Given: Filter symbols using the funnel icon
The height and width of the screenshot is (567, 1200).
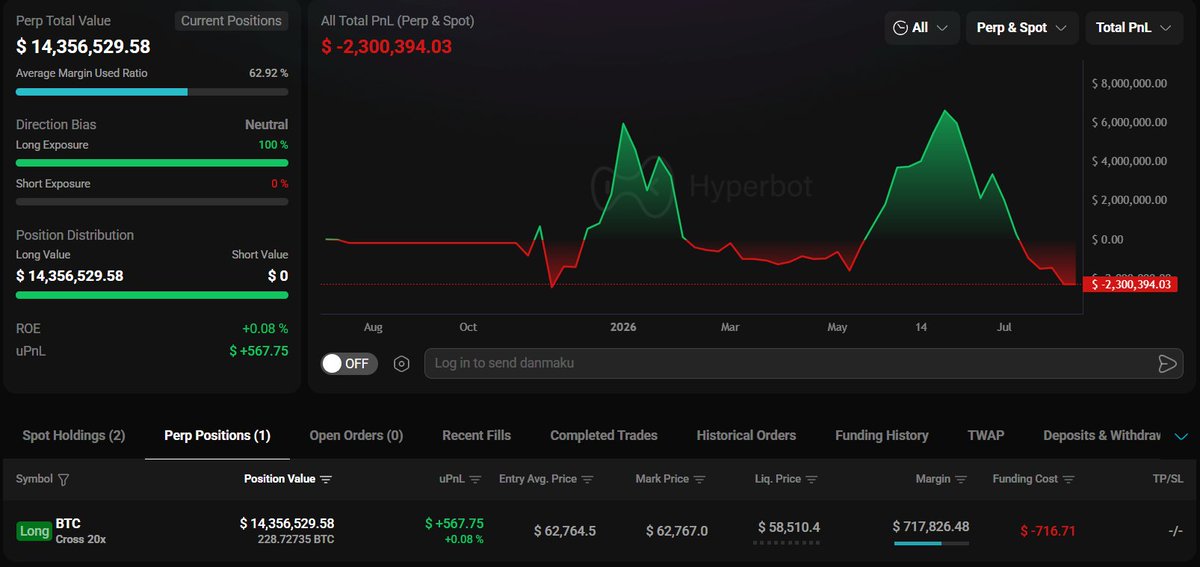Looking at the screenshot, I should (64, 480).
